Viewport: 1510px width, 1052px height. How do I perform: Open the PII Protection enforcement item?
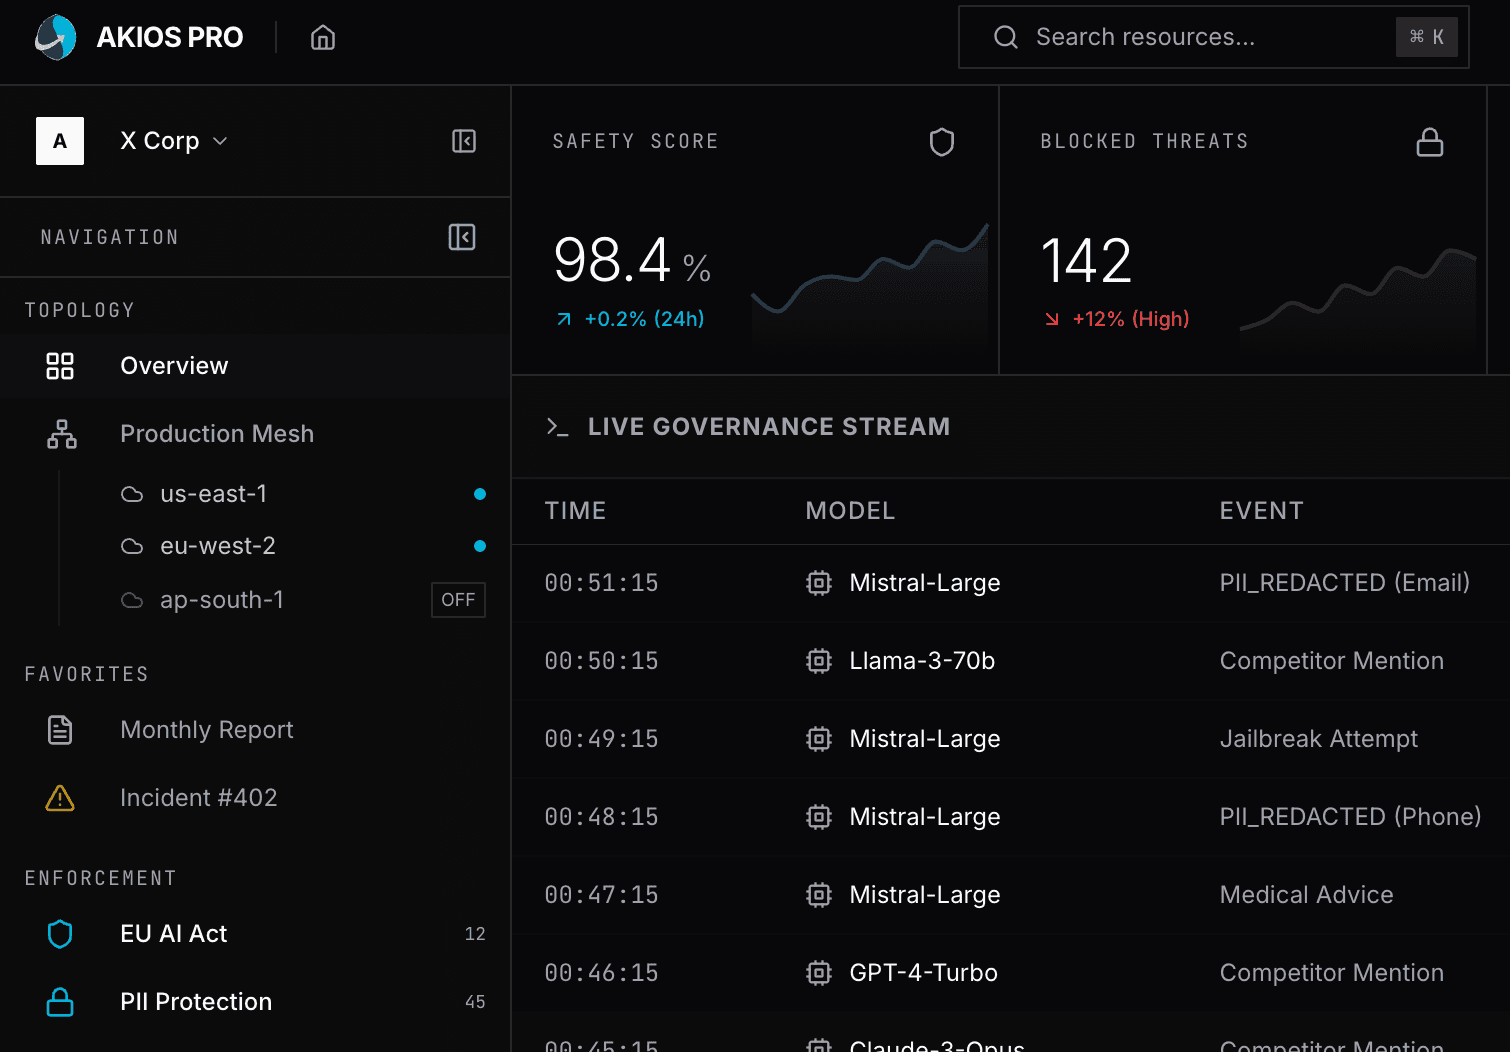pyautogui.click(x=196, y=1002)
